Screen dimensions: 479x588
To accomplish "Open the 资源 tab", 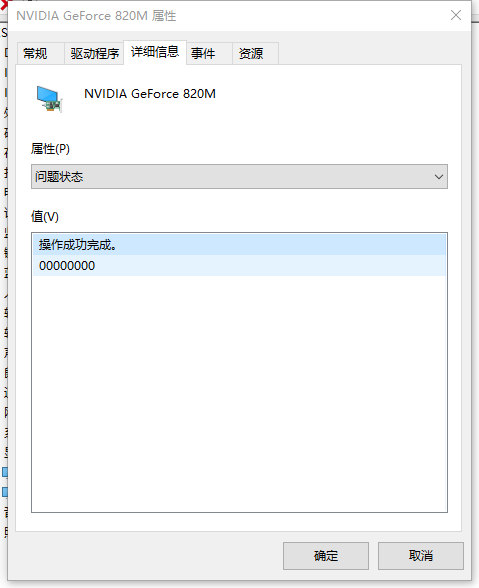I will click(x=255, y=53).
